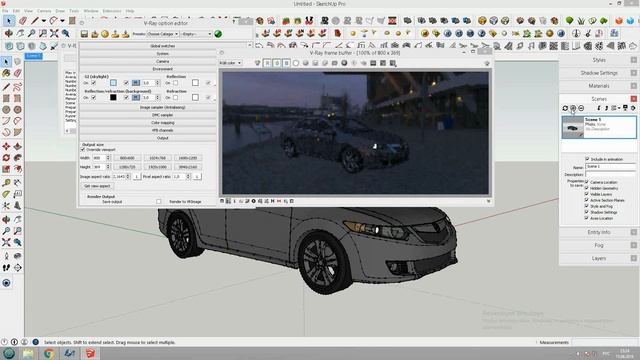The width and height of the screenshot is (640, 360).
Task: Open the Camera menu
Action: click(x=44, y=11)
